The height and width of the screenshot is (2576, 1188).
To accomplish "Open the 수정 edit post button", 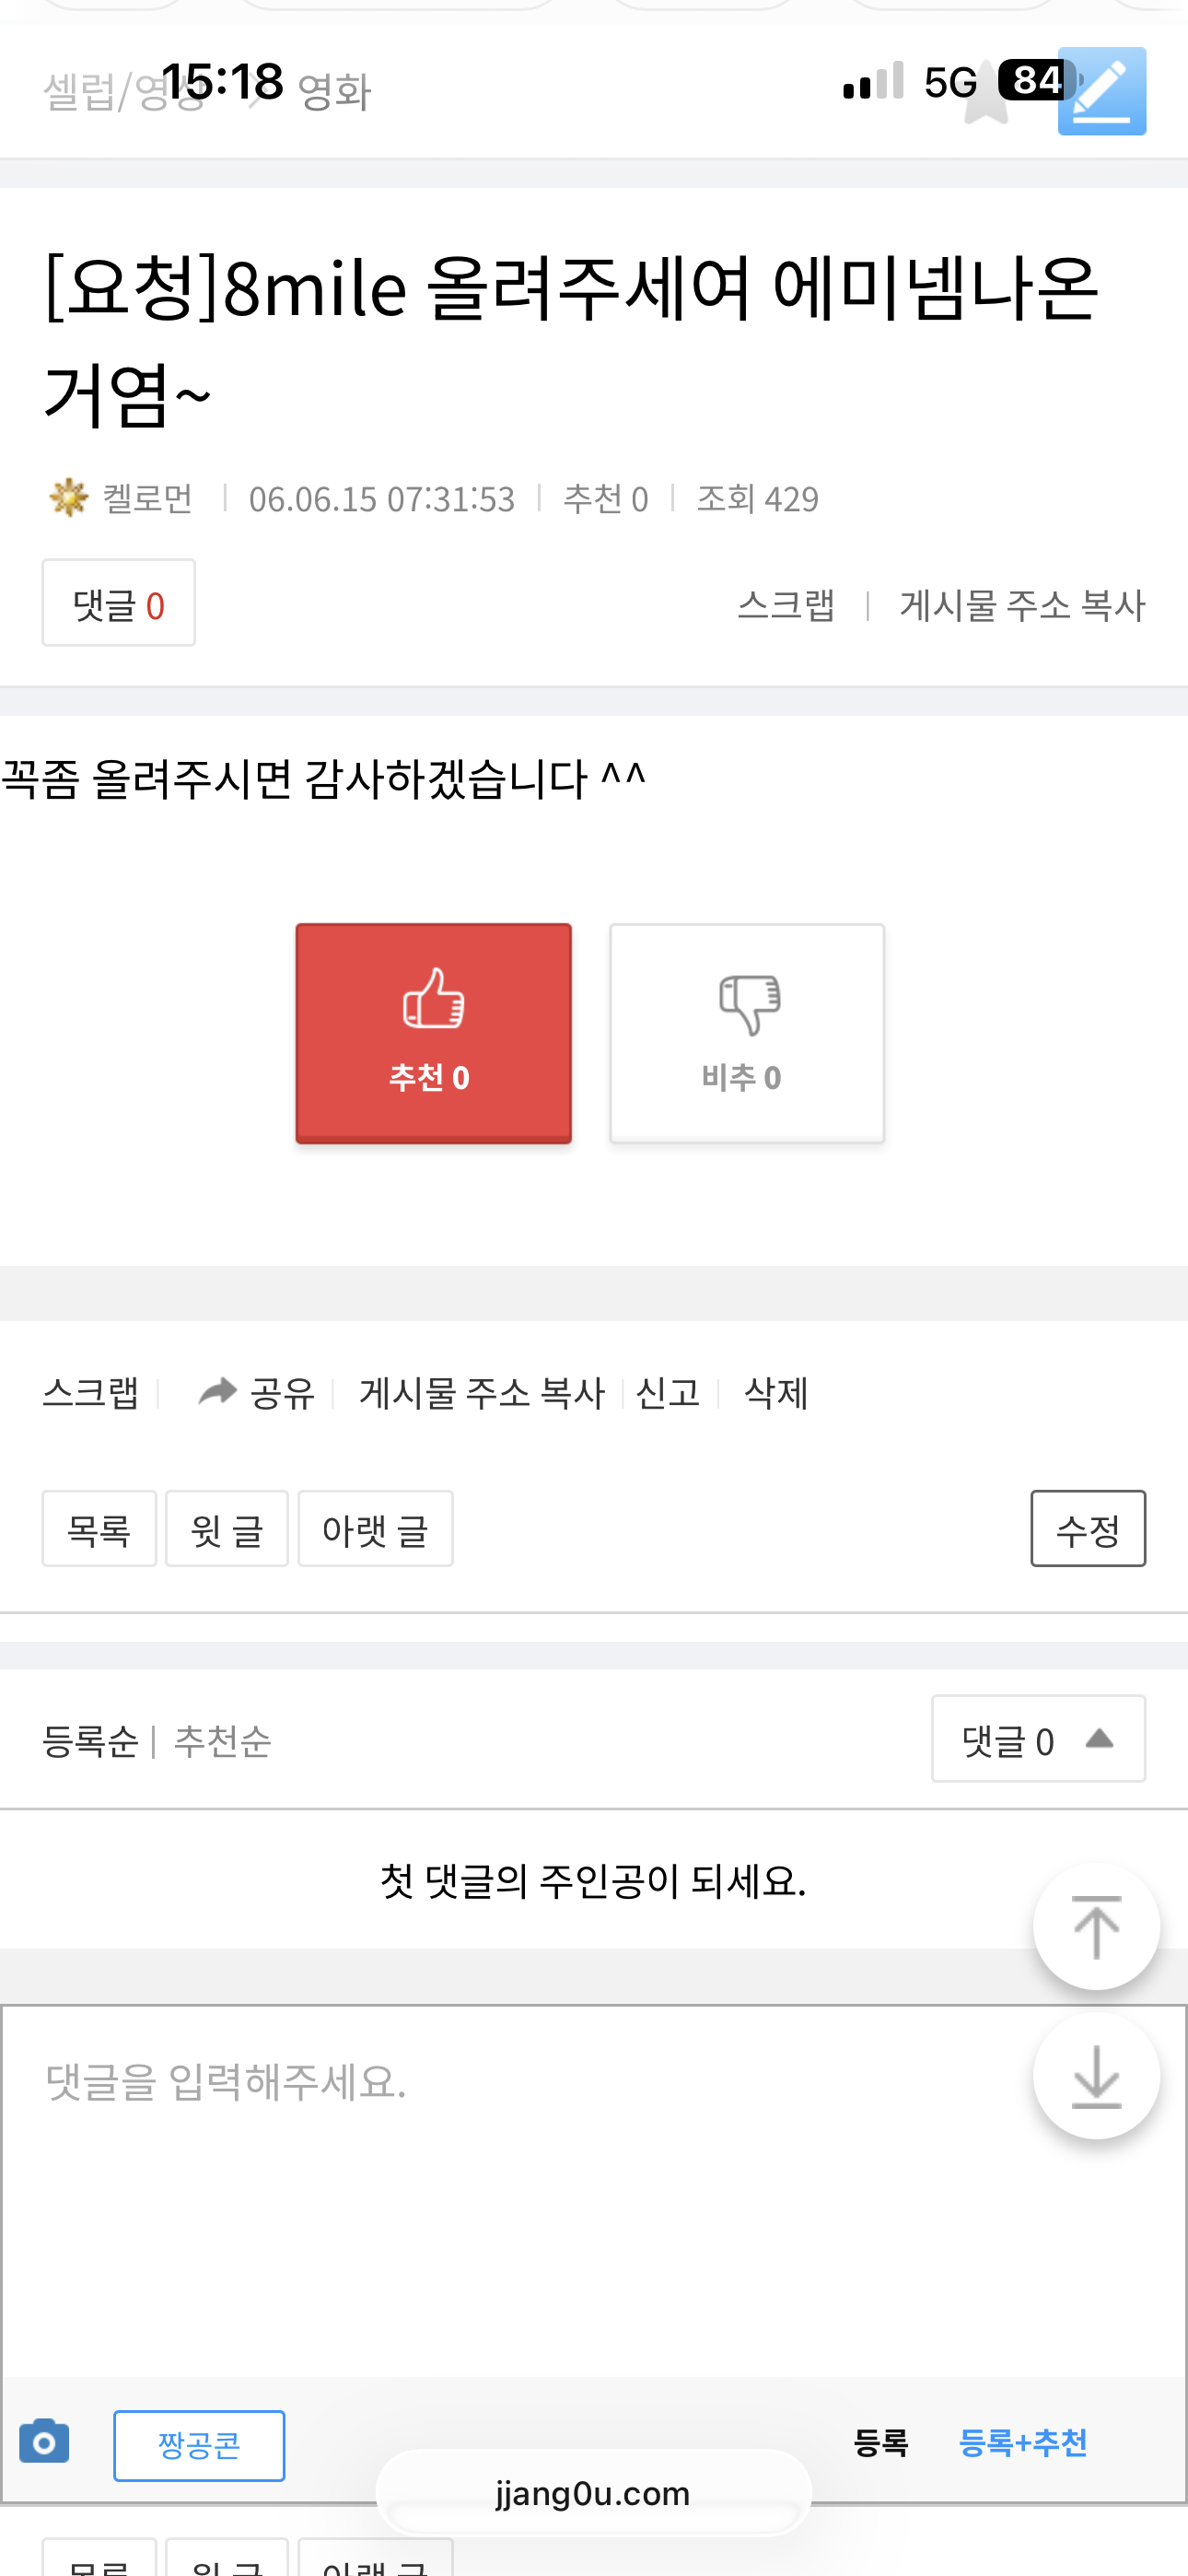I will click(x=1088, y=1529).
